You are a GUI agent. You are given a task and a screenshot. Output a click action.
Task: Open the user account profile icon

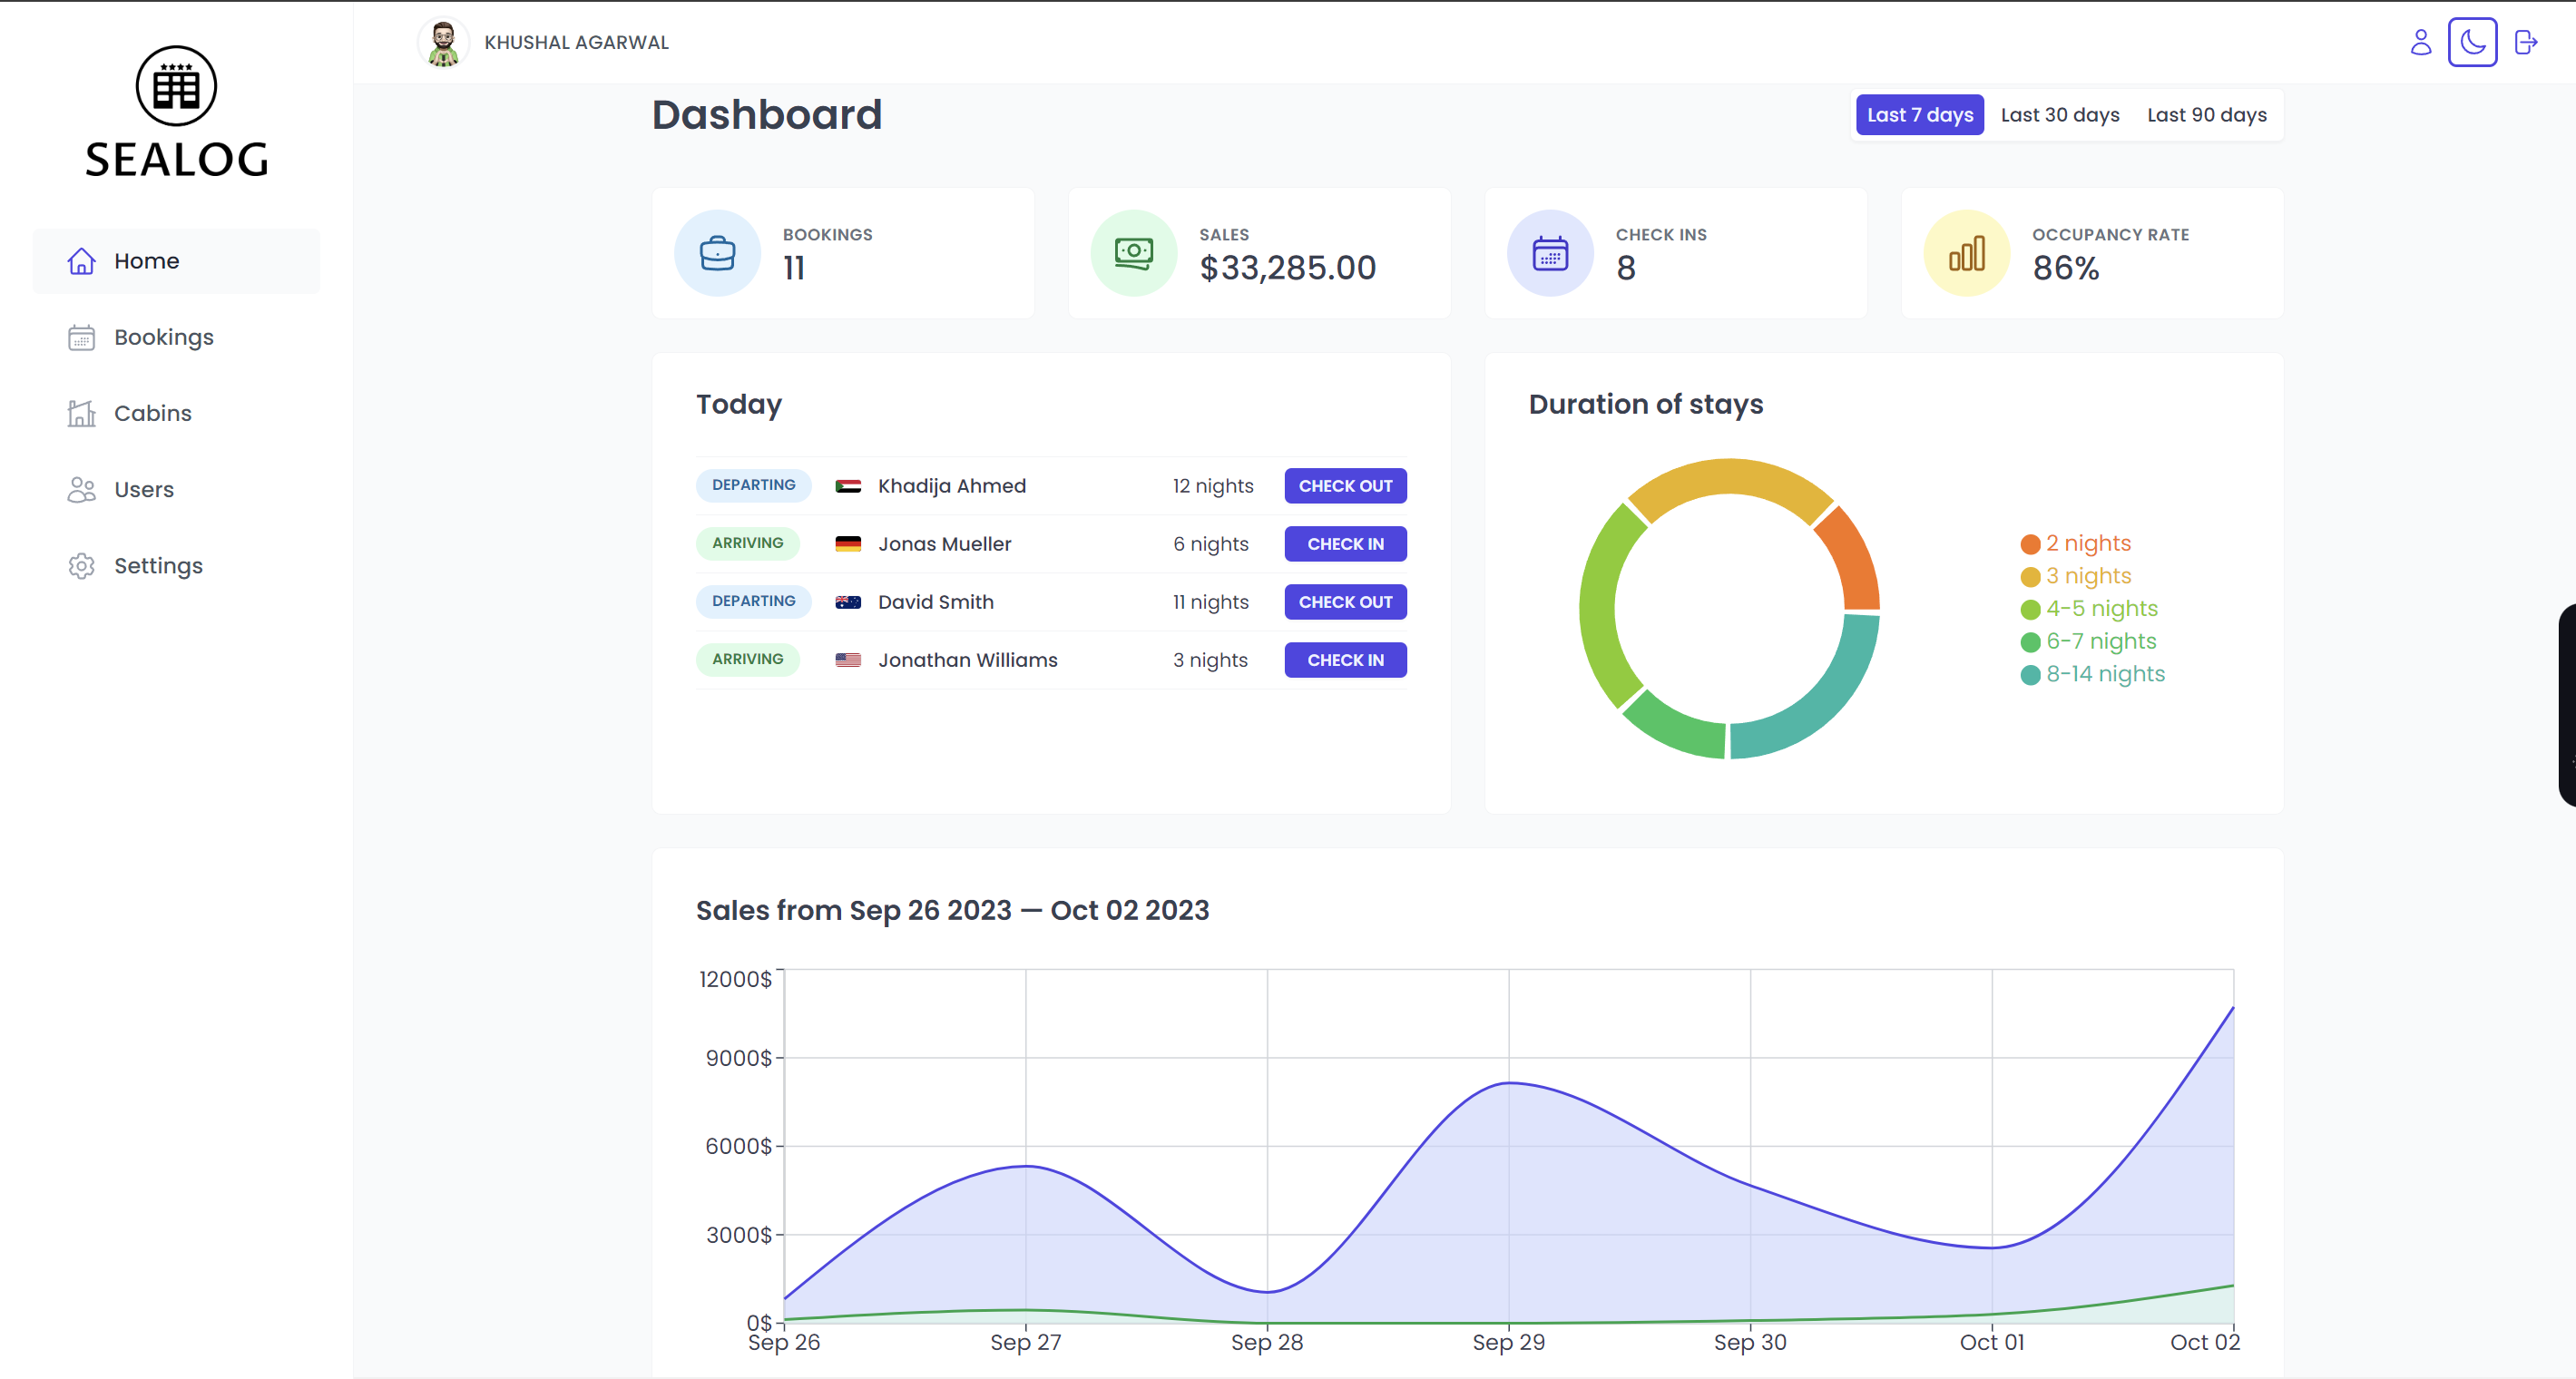2420,42
